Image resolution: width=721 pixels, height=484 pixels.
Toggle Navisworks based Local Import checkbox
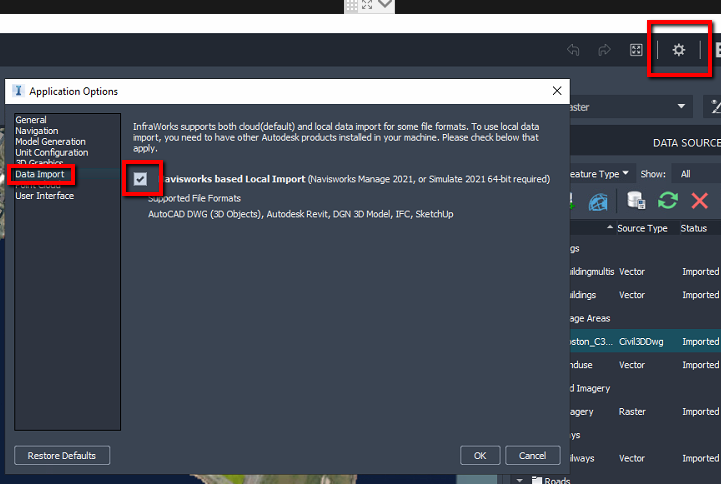(140, 179)
